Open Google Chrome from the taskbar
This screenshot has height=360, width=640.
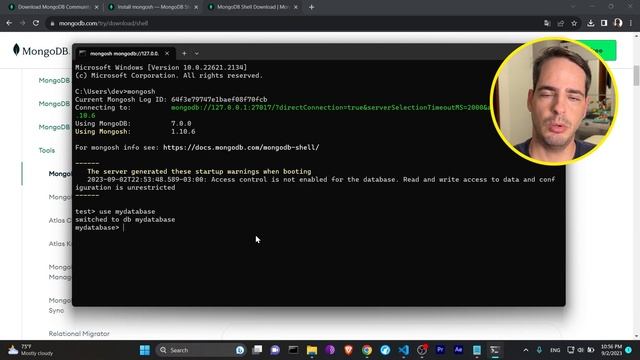pyautogui.click(x=367, y=350)
